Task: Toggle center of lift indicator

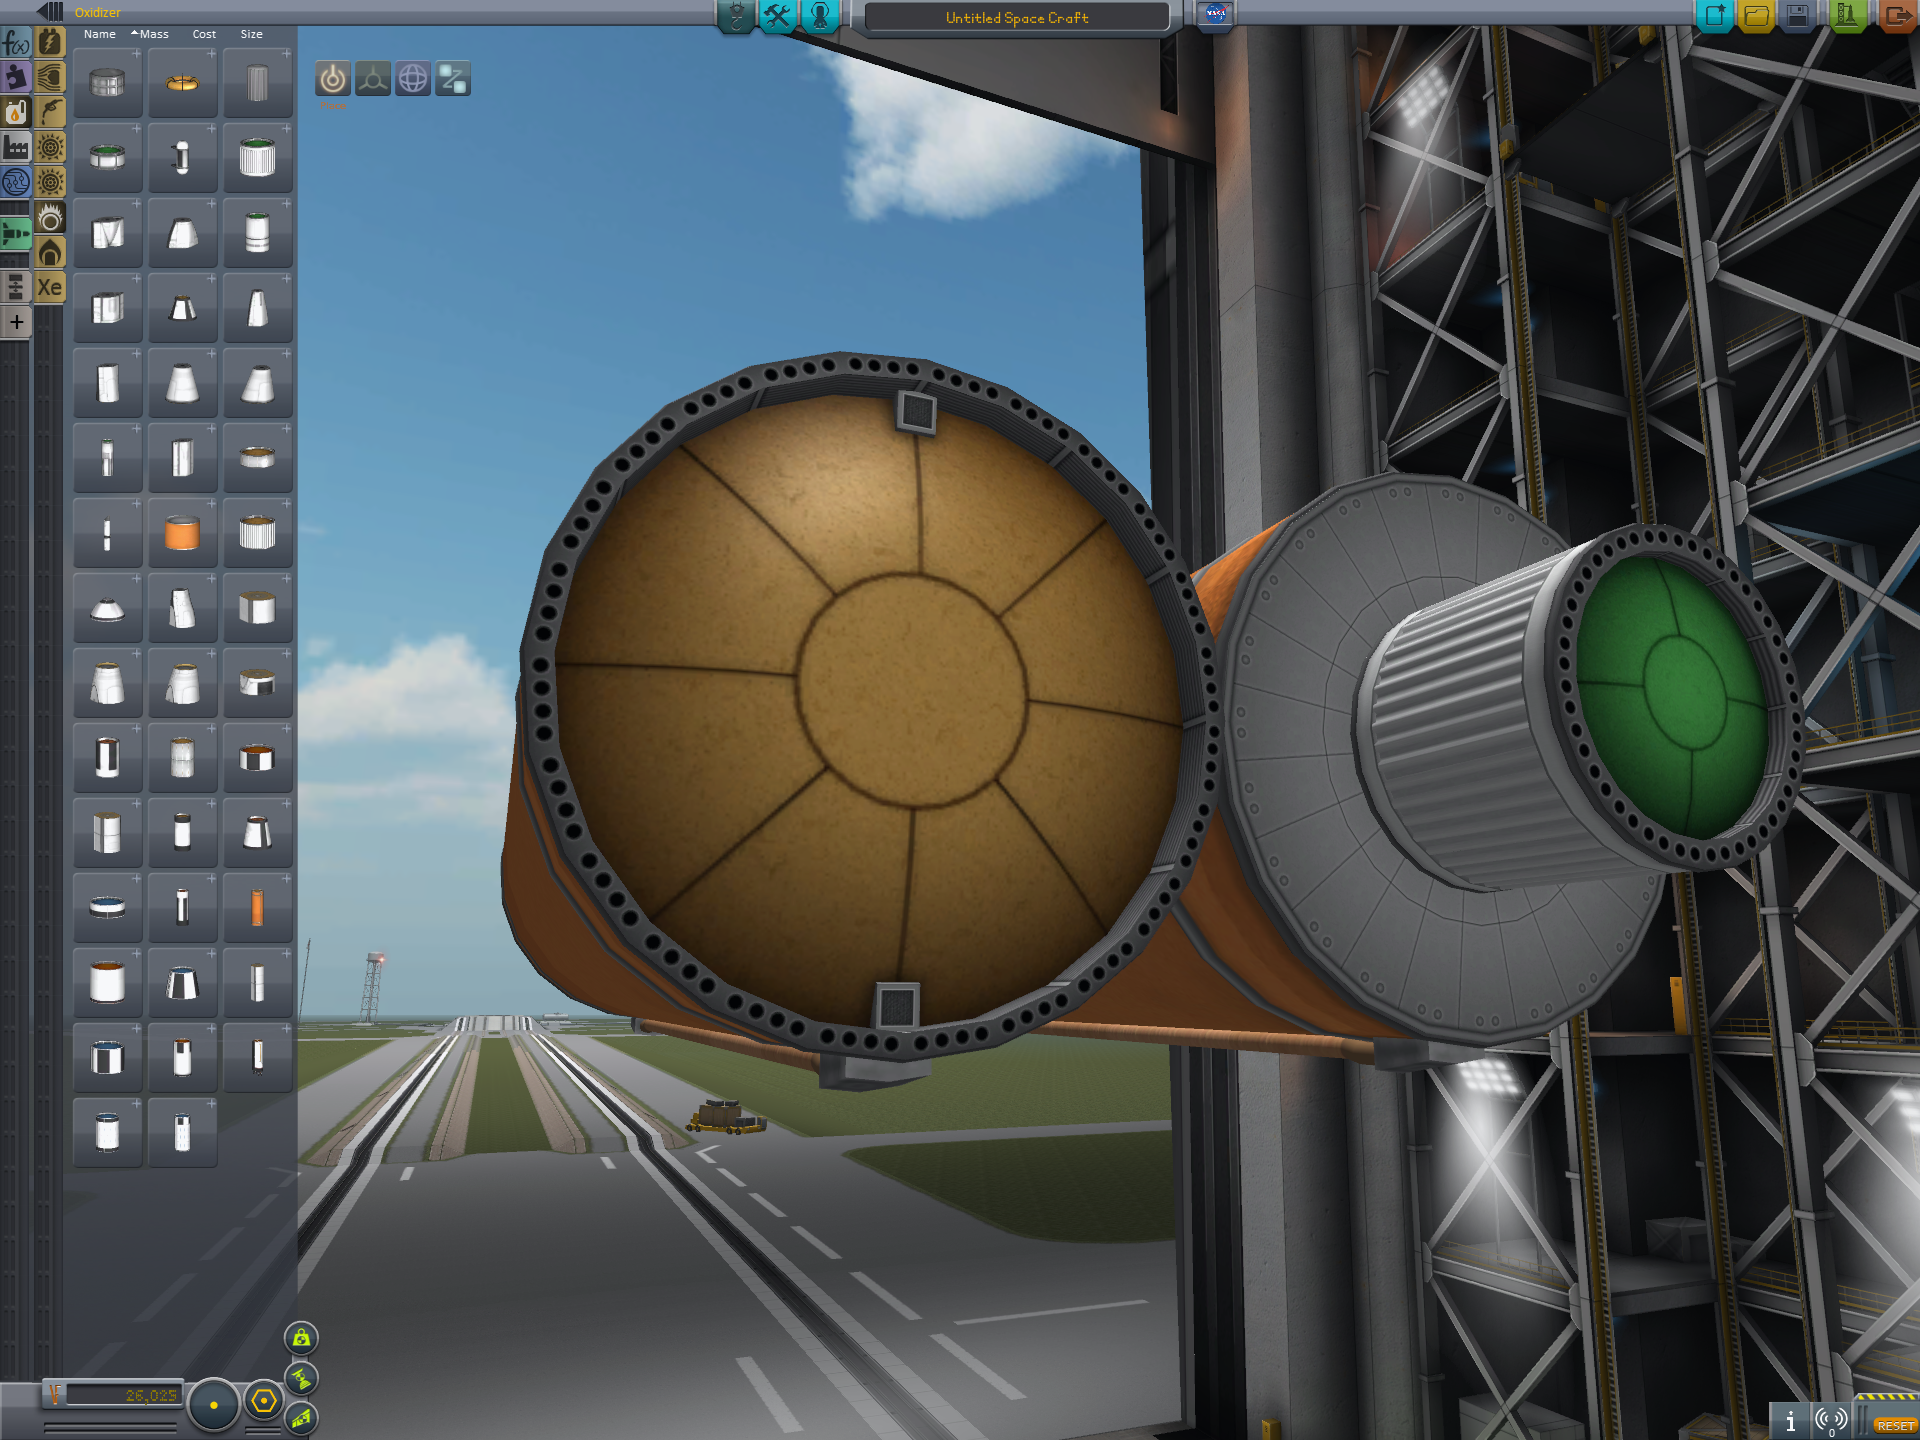Action: point(301,1418)
